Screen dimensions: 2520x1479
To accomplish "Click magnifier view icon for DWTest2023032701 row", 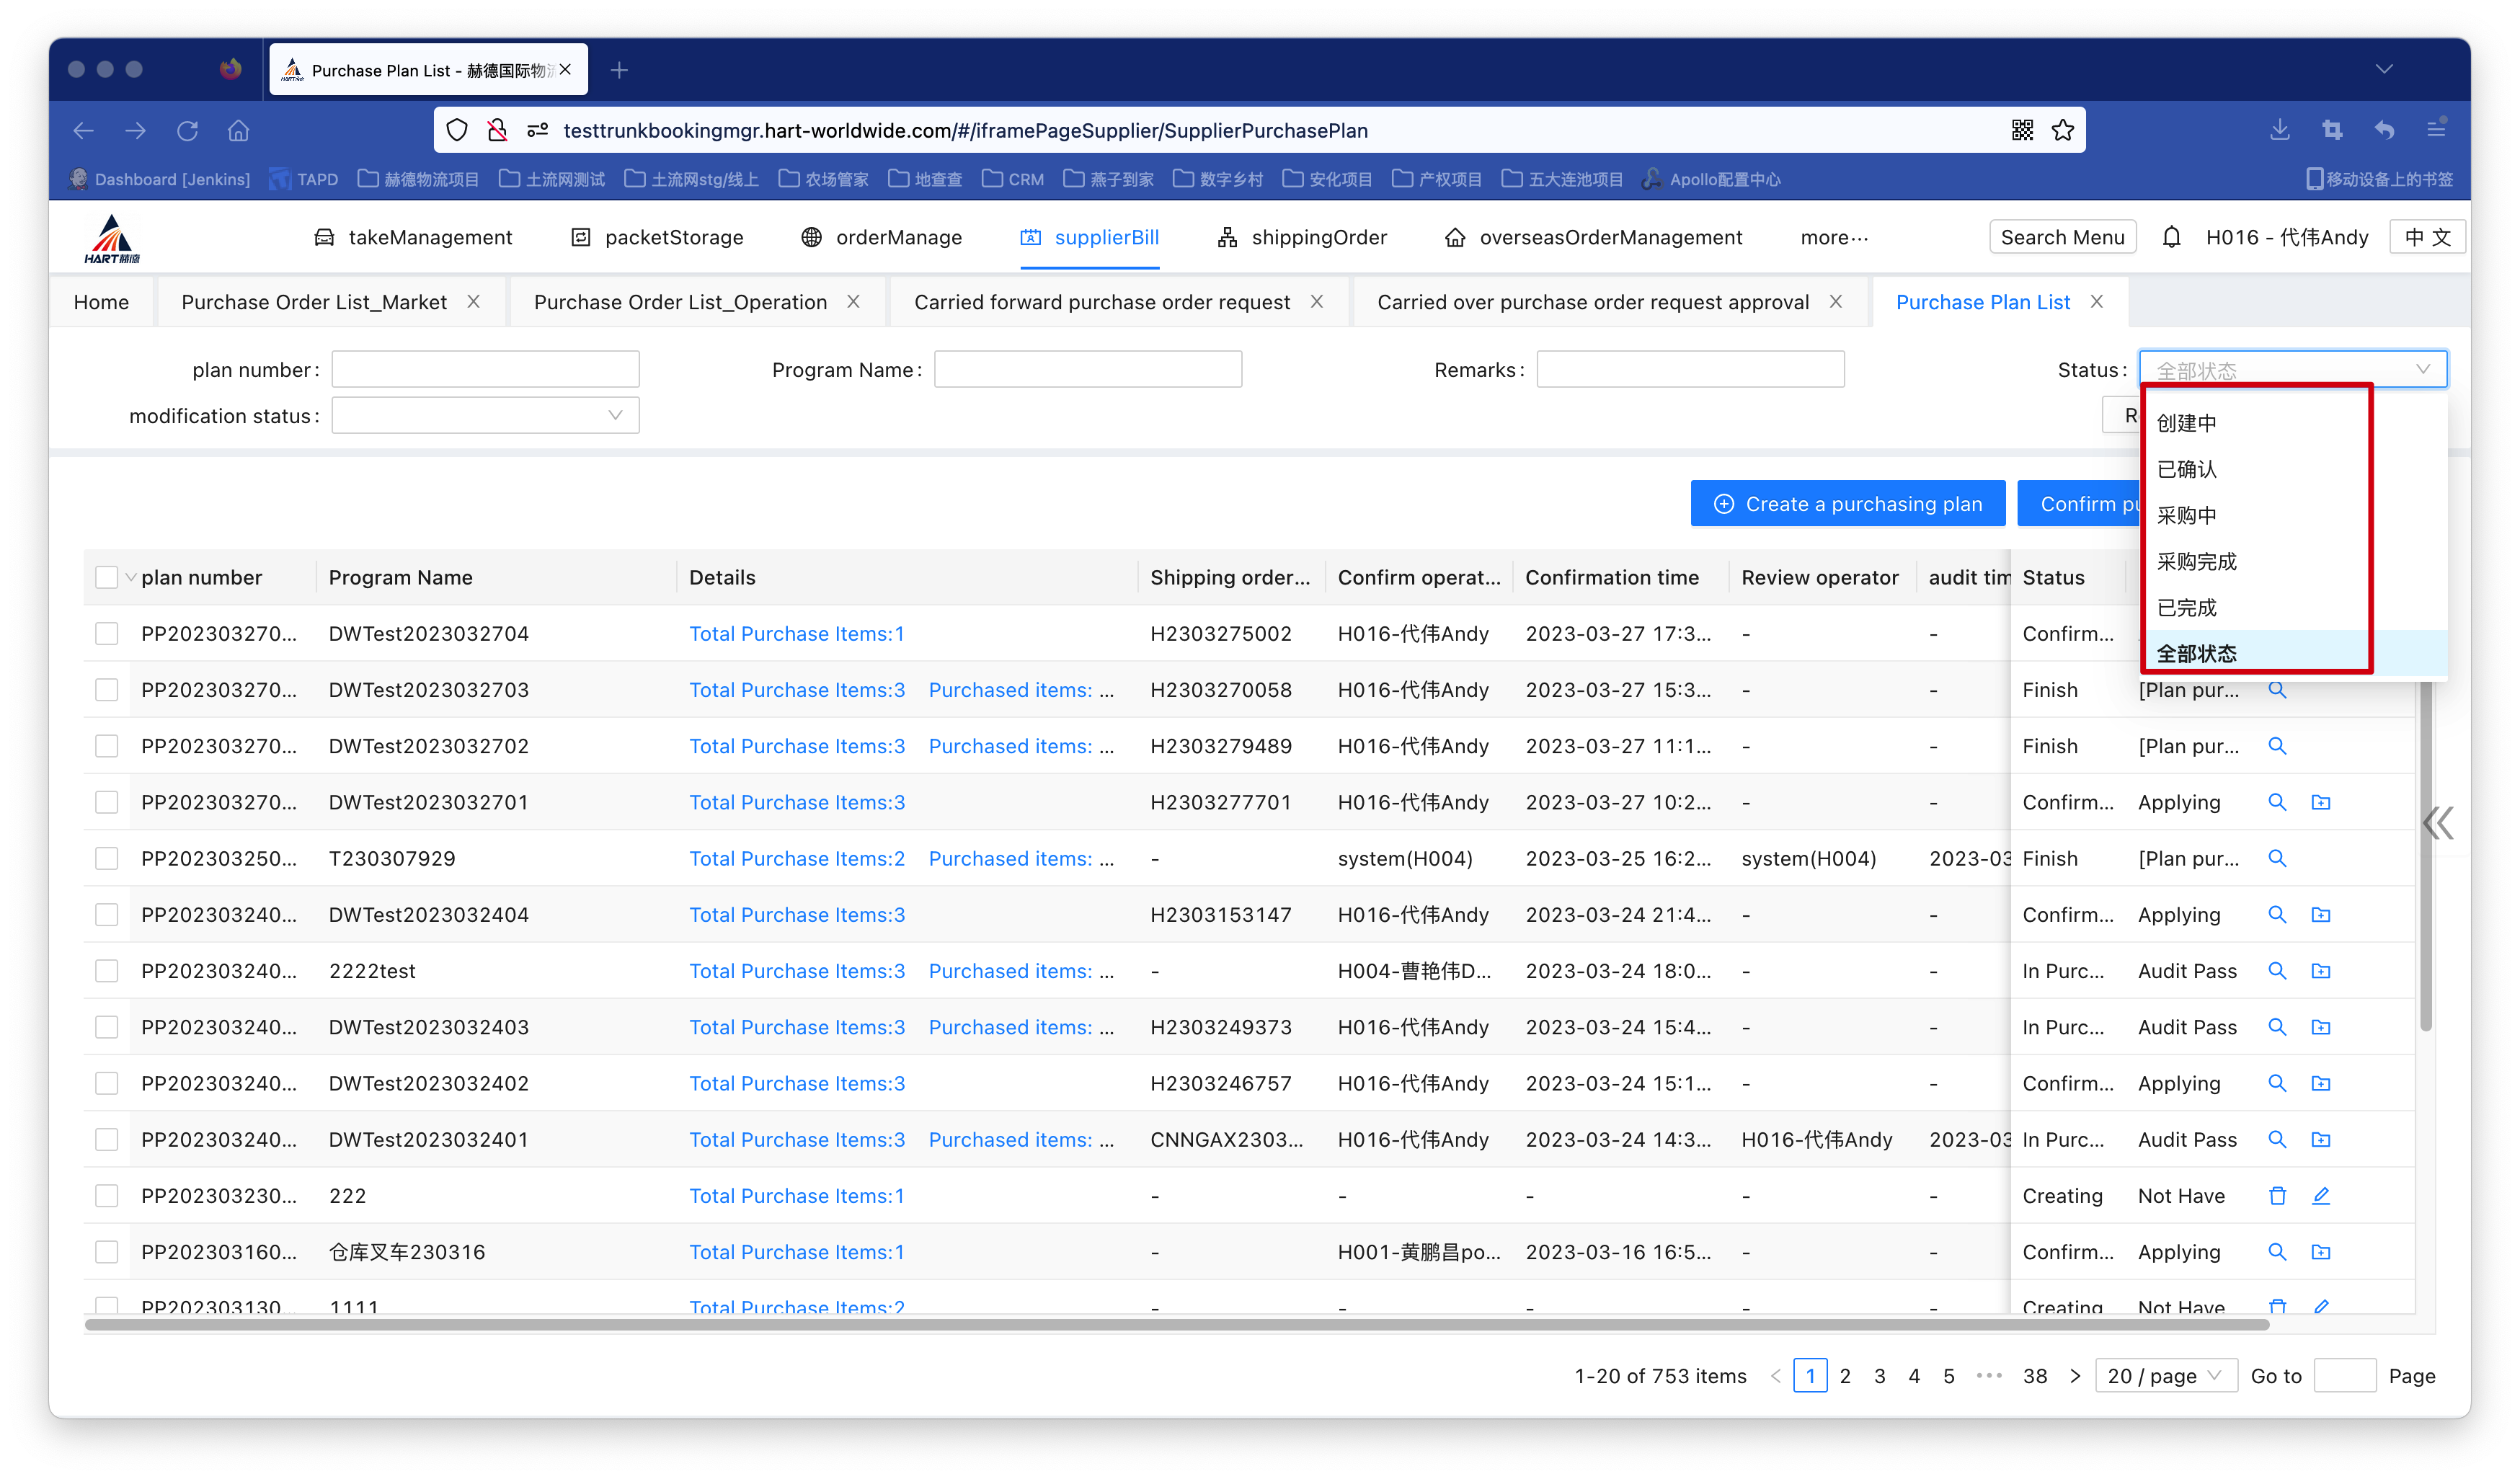I will [2277, 802].
